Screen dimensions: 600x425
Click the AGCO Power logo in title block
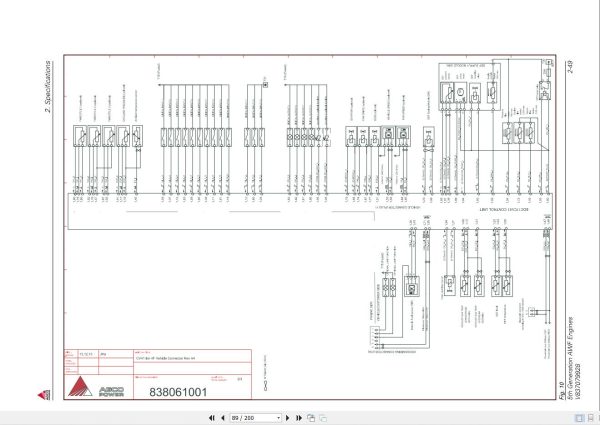click(x=96, y=387)
